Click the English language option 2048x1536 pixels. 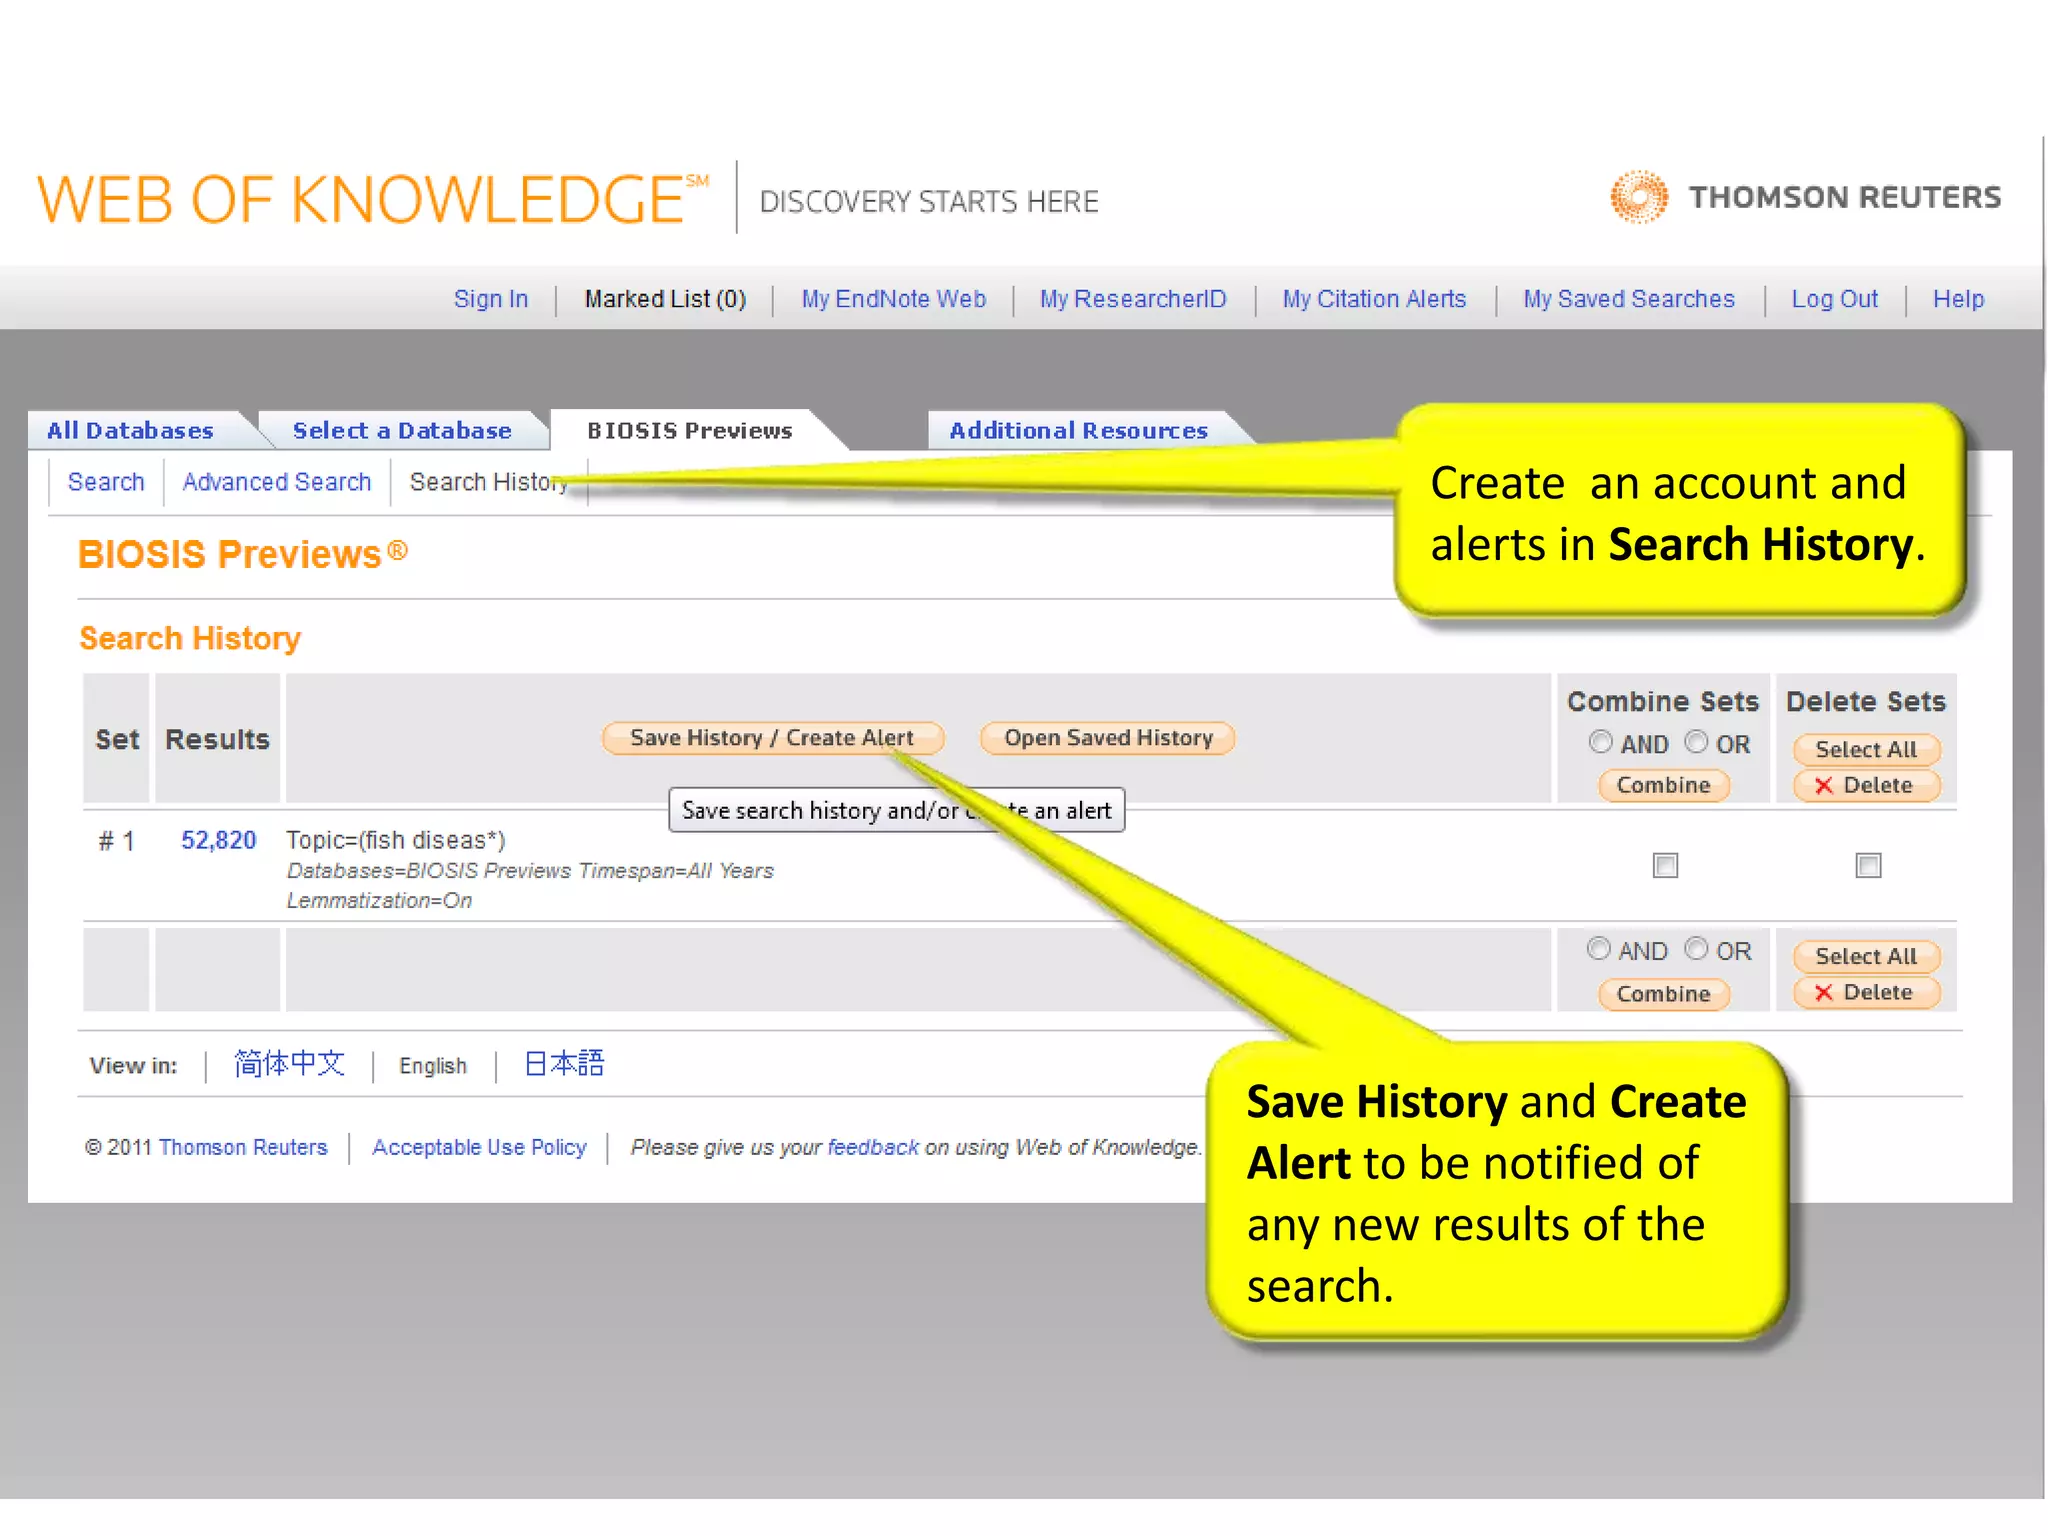(433, 1066)
